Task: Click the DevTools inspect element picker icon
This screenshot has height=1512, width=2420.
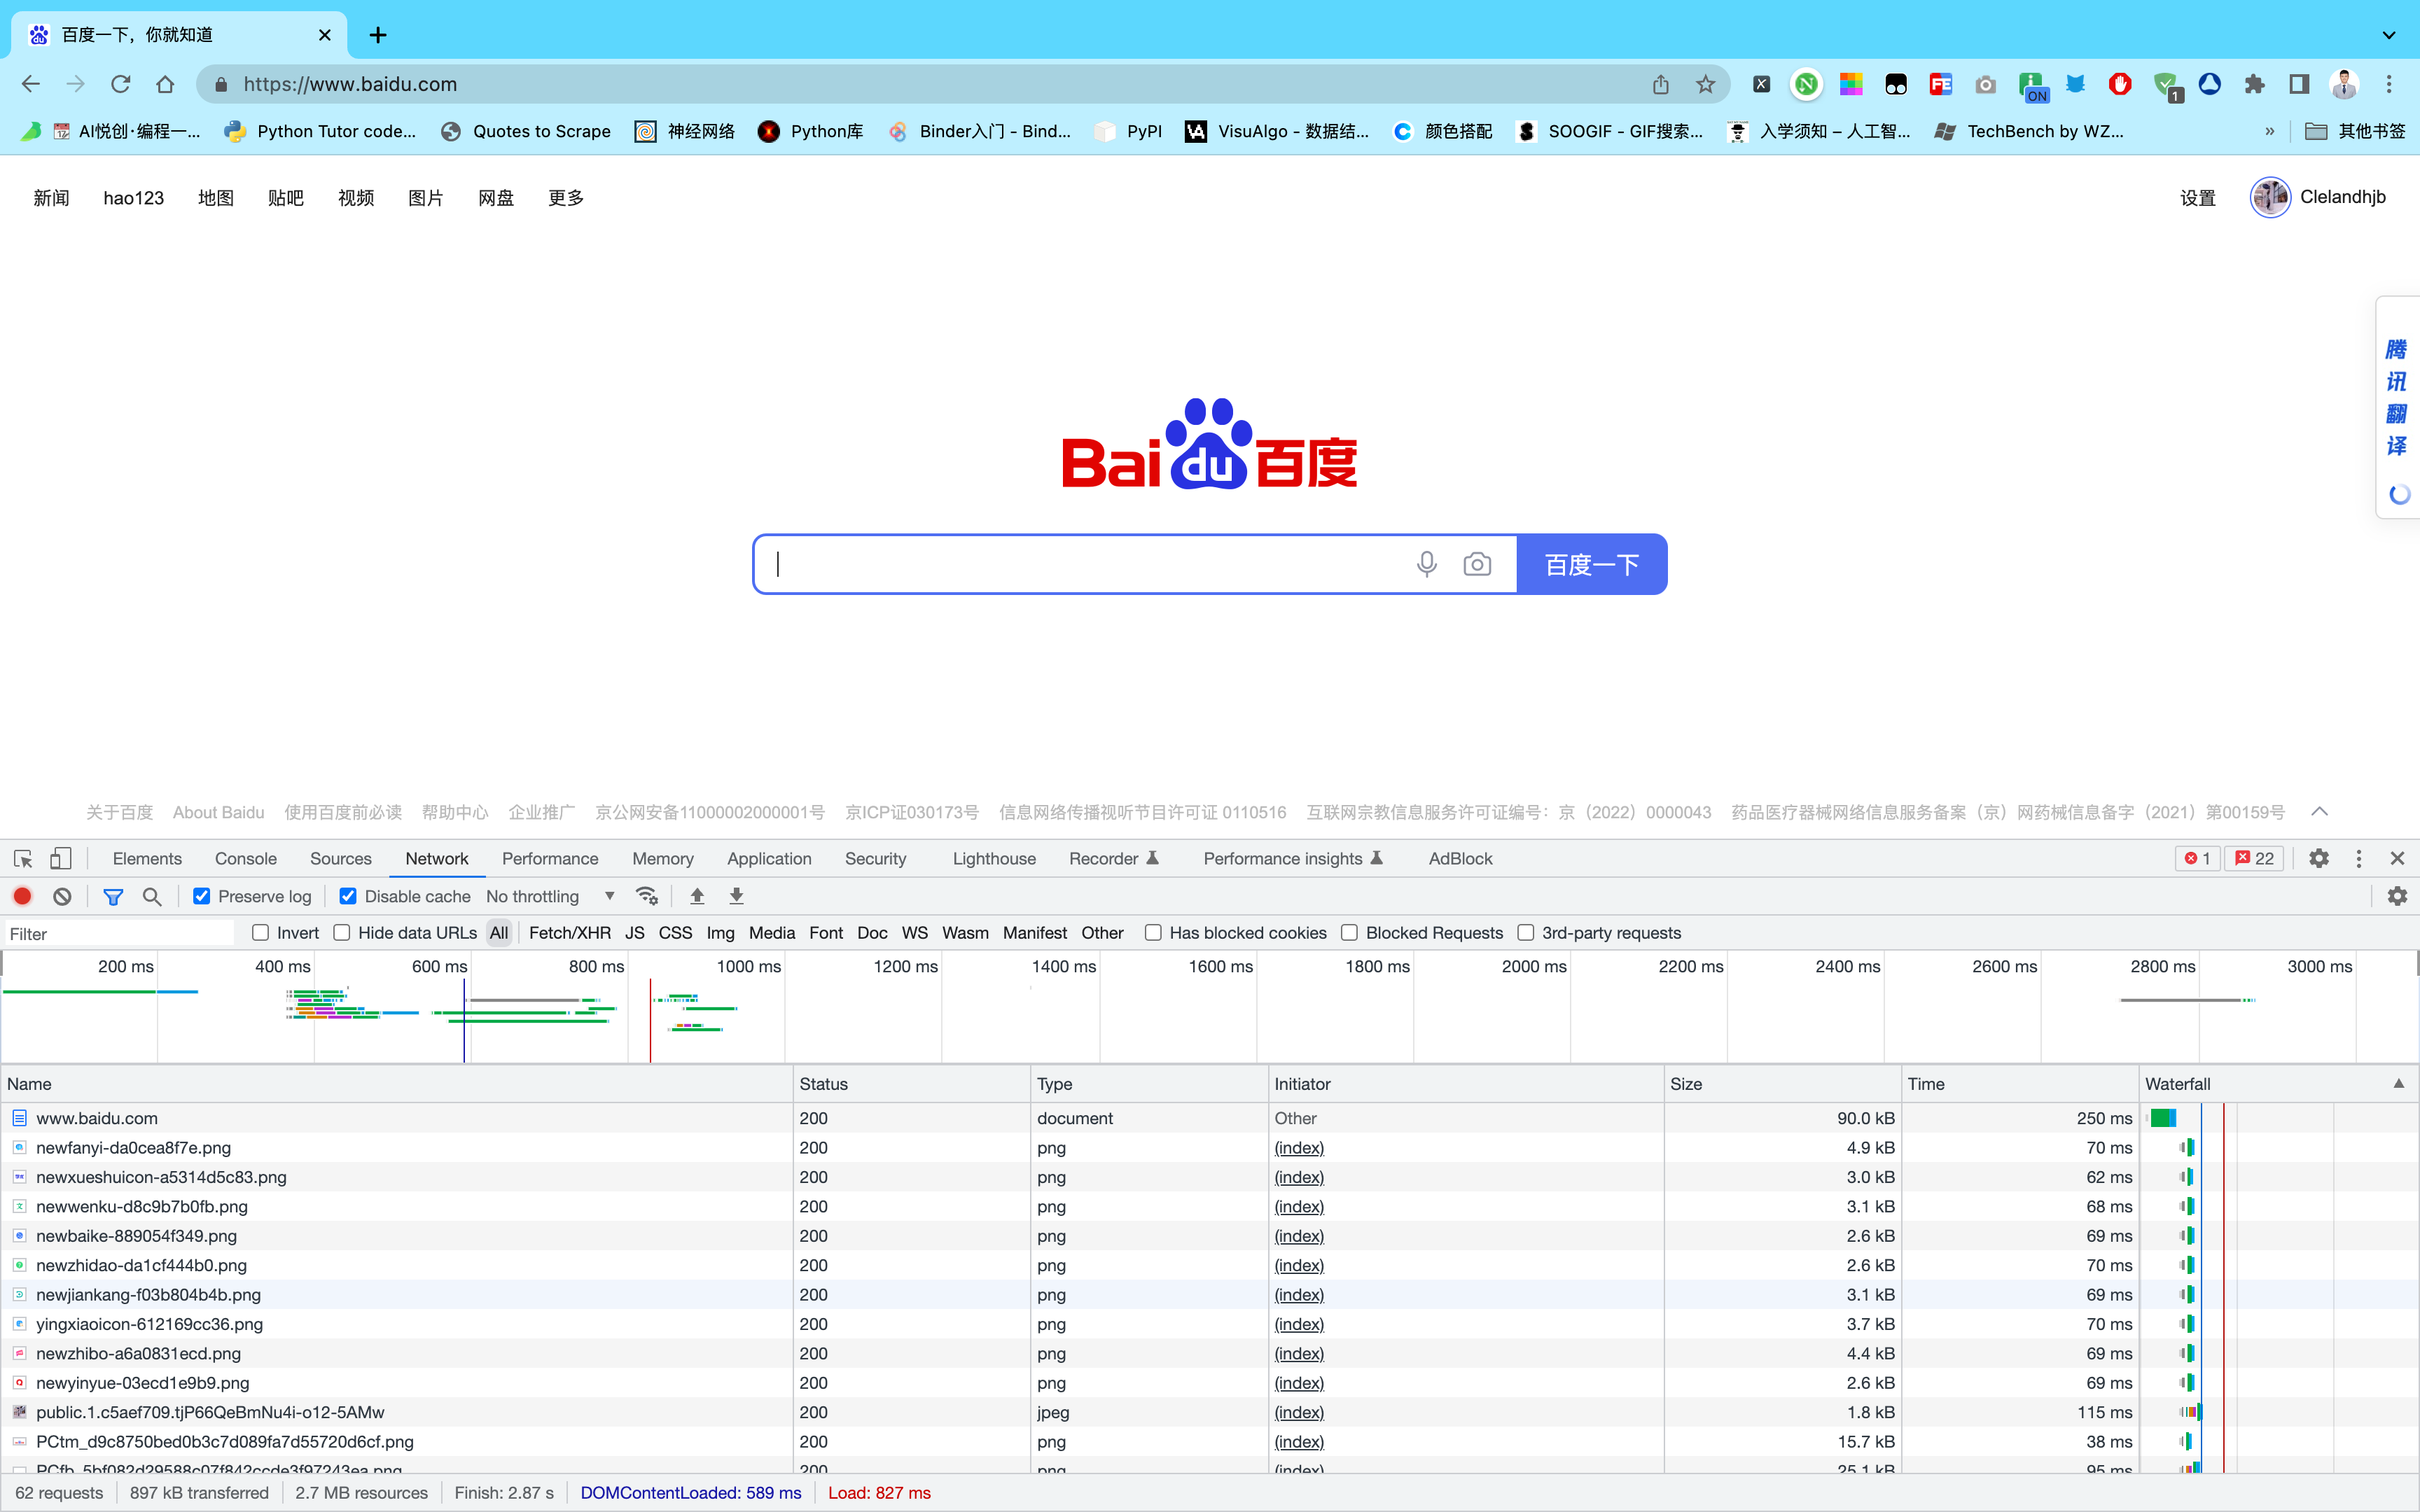Action: click(23, 858)
